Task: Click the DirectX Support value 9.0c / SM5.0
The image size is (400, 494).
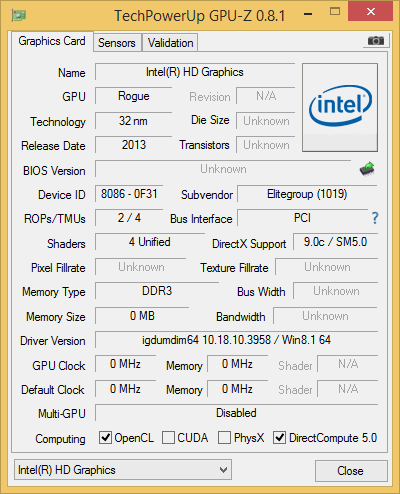Action: (335, 242)
